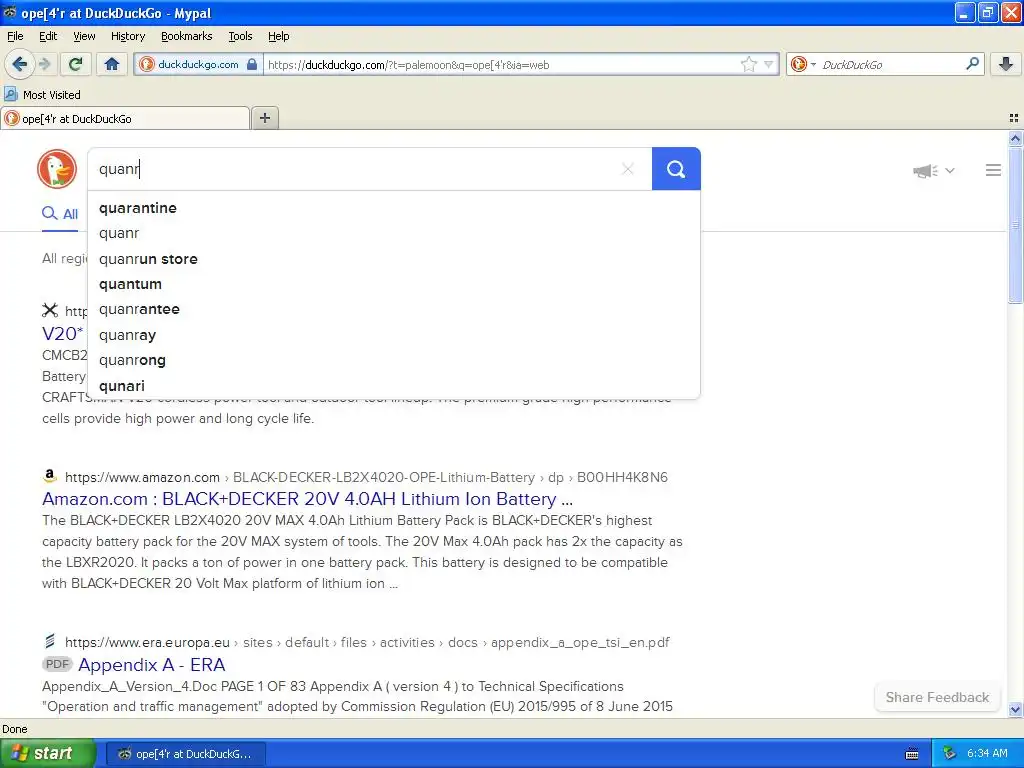Select the Mypal taskbar window button
The height and width of the screenshot is (768, 1024).
coord(185,754)
